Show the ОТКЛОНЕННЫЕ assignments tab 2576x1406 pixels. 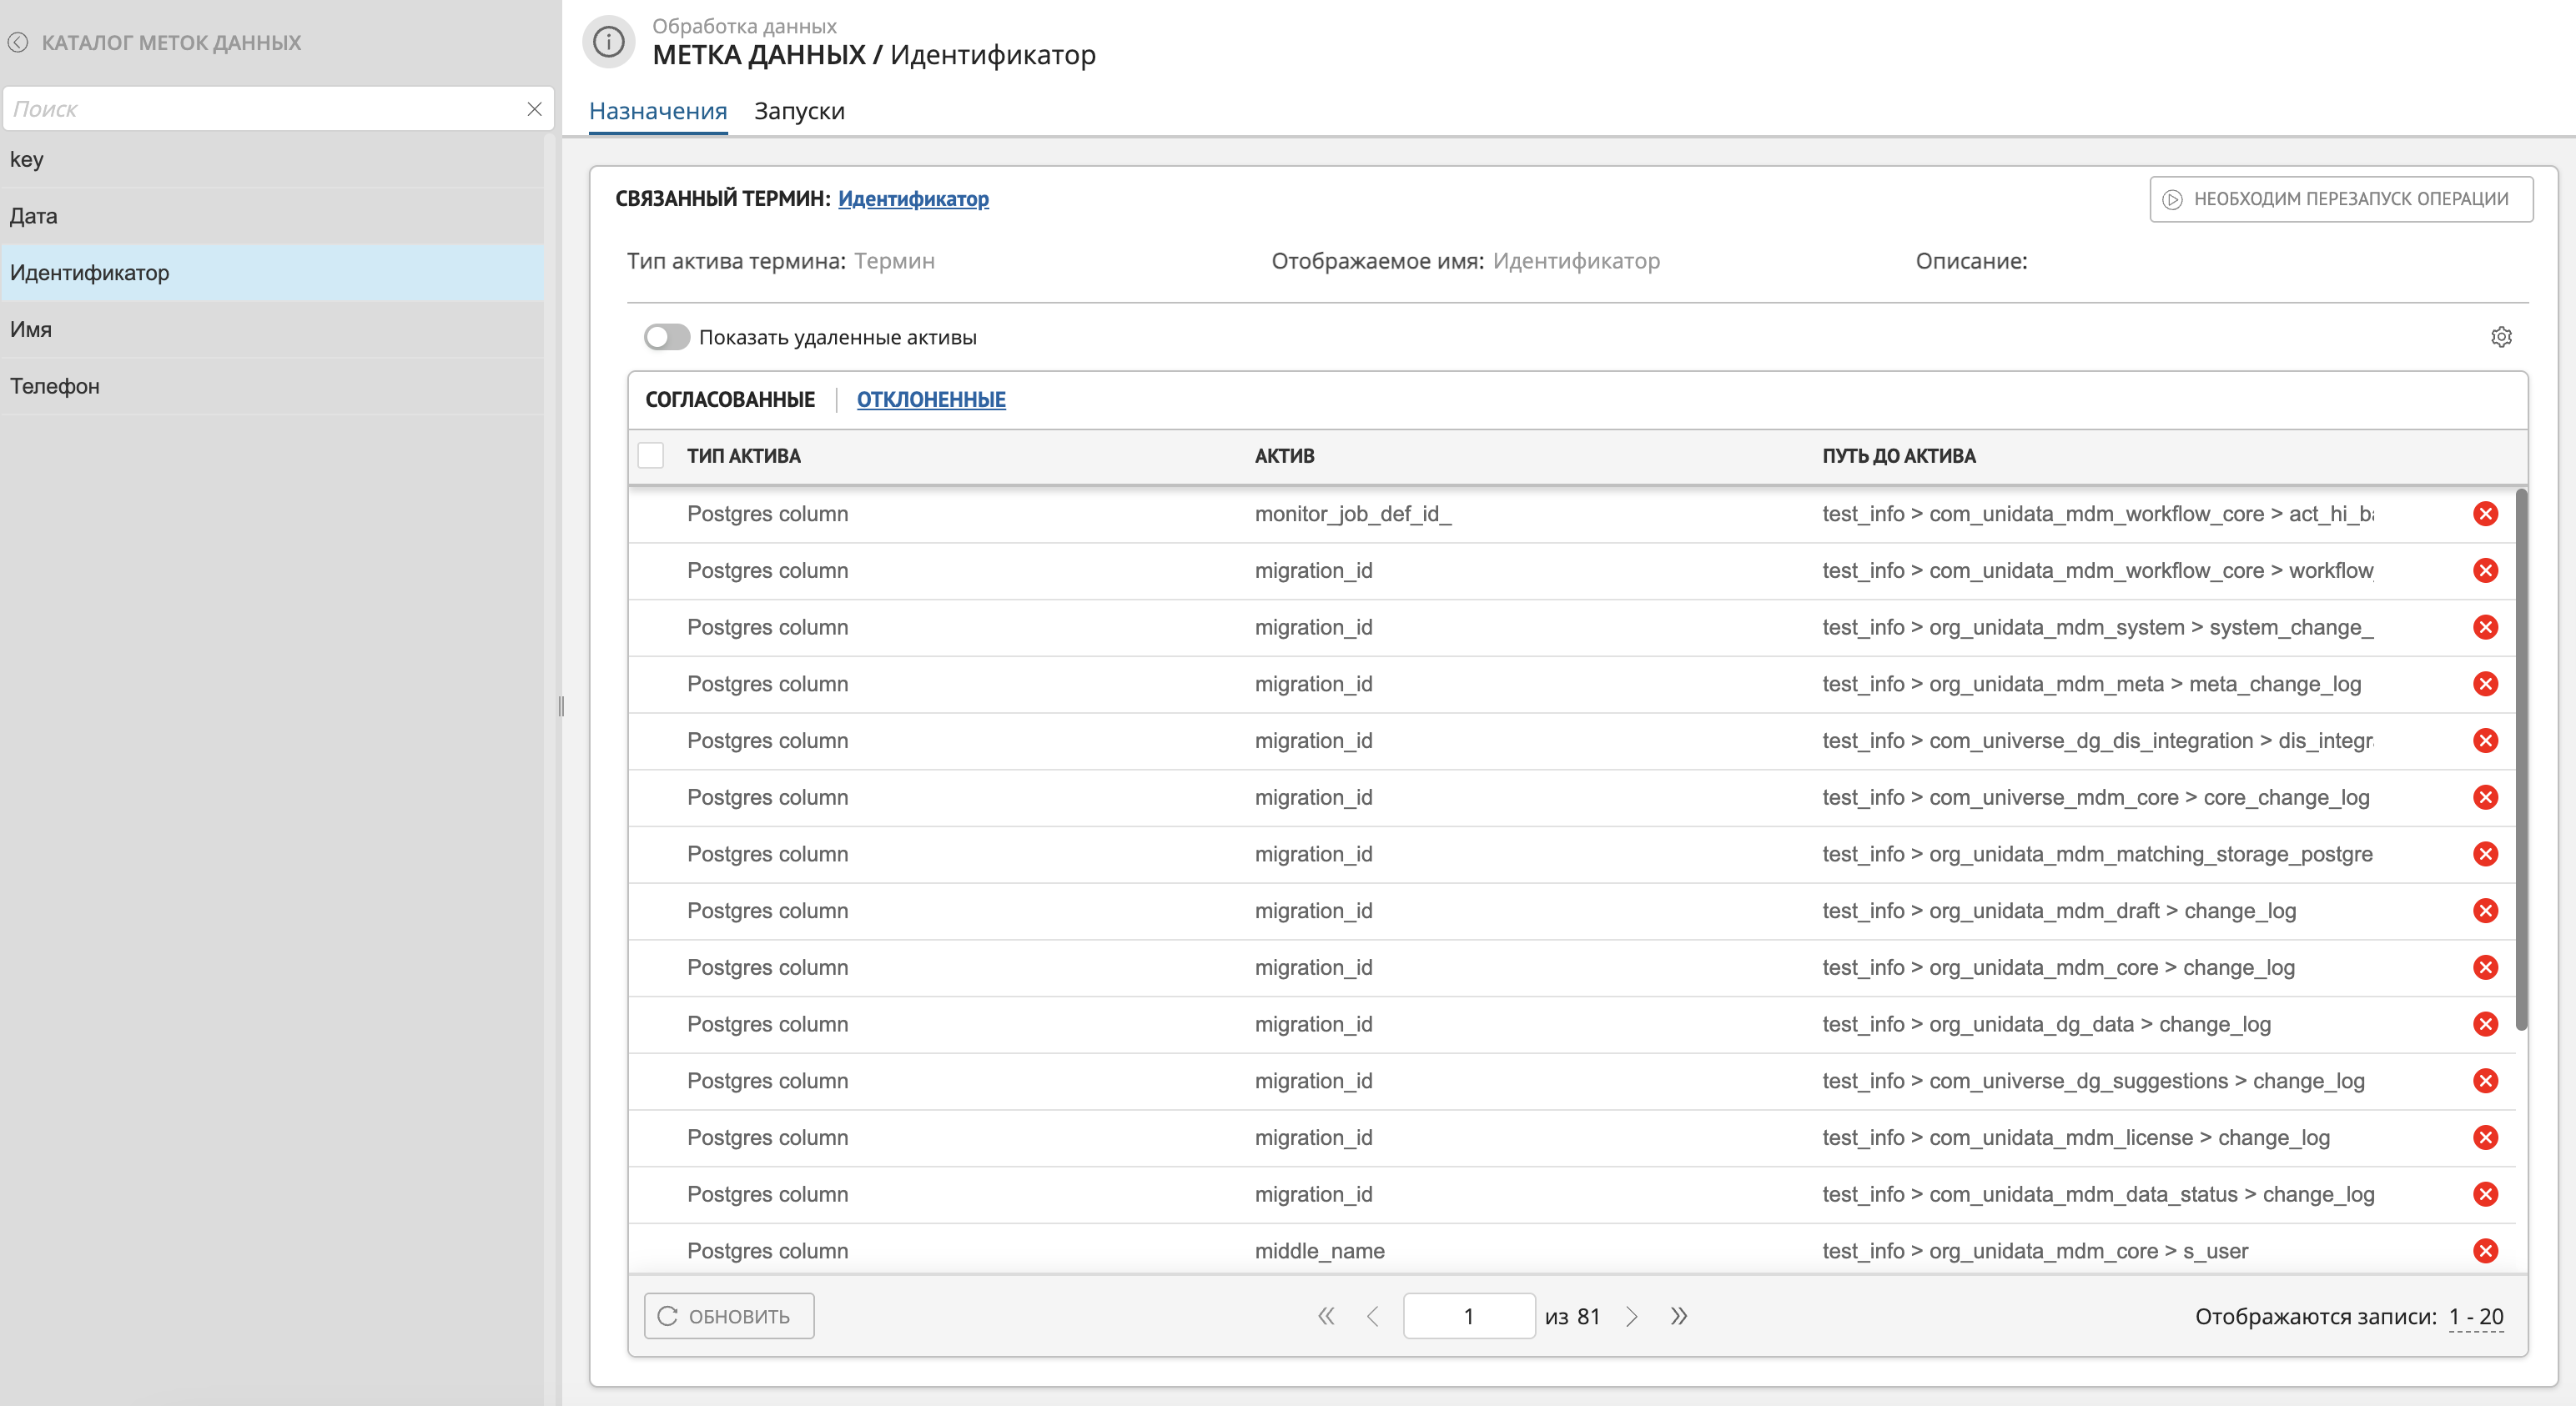(x=931, y=400)
